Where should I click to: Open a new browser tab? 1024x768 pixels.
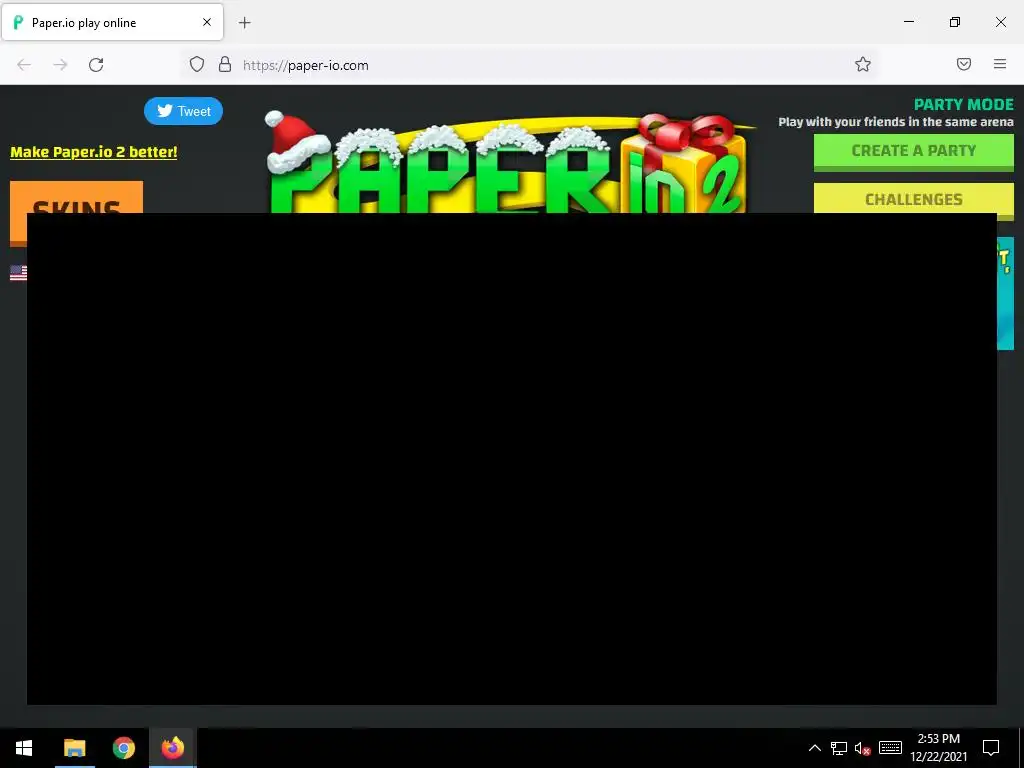[x=244, y=22]
